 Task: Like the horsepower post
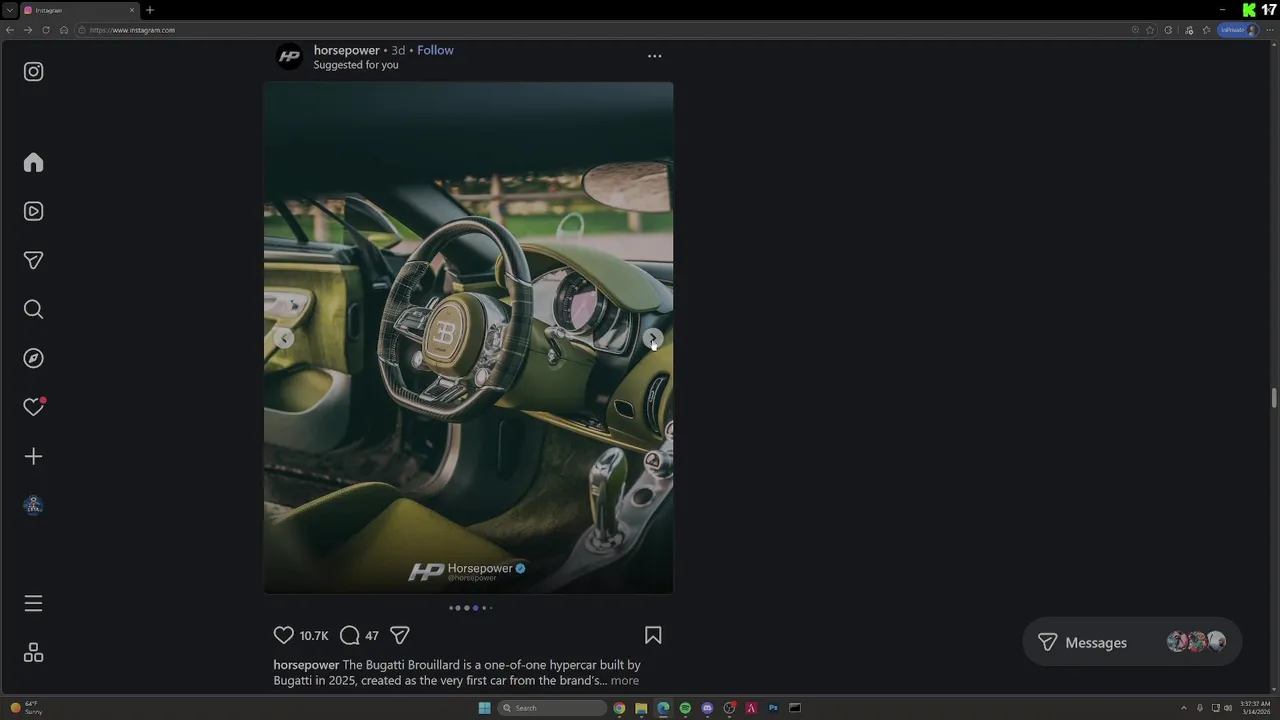(284, 635)
